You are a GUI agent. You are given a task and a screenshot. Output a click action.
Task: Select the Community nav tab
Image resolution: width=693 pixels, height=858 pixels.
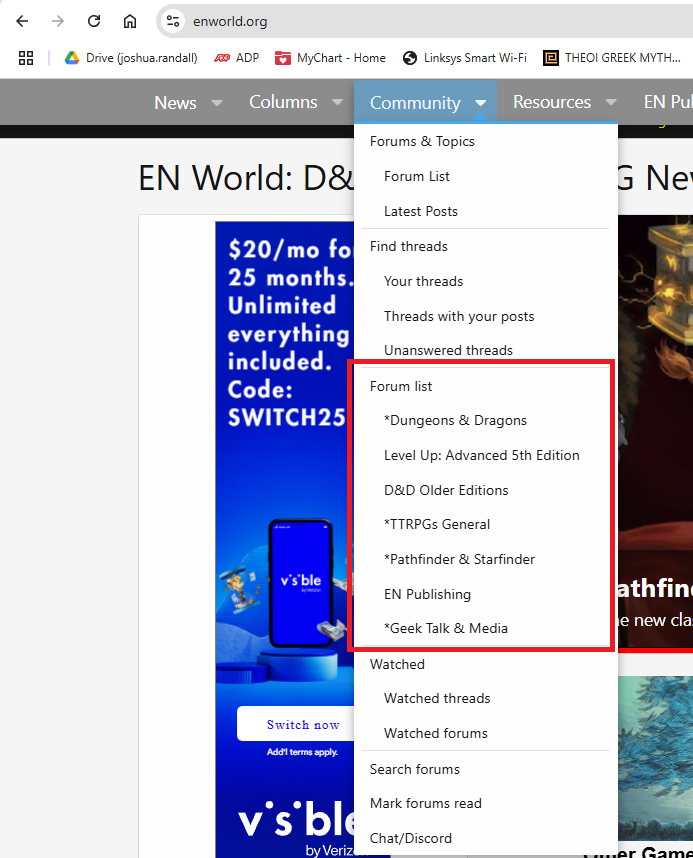pos(415,102)
